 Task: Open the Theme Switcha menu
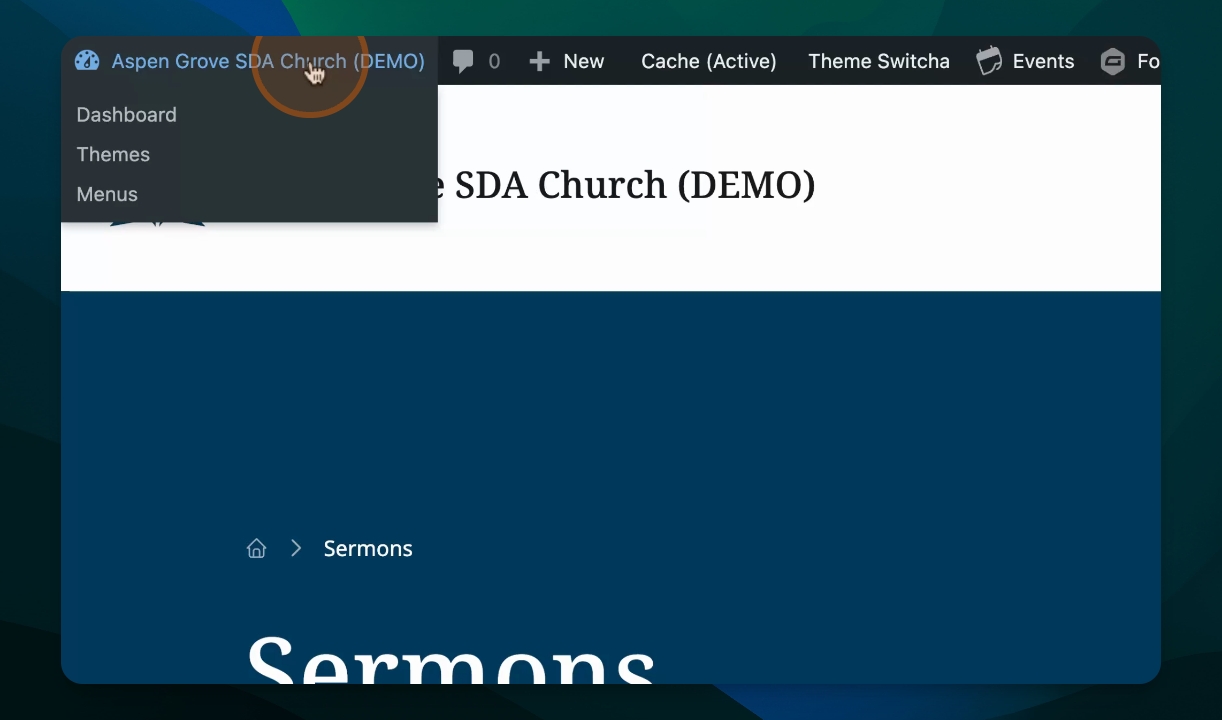pos(879,62)
